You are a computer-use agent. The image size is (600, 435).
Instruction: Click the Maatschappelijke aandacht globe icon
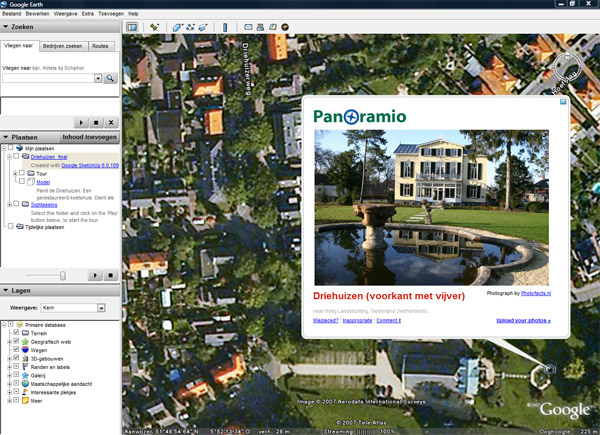coord(25,383)
